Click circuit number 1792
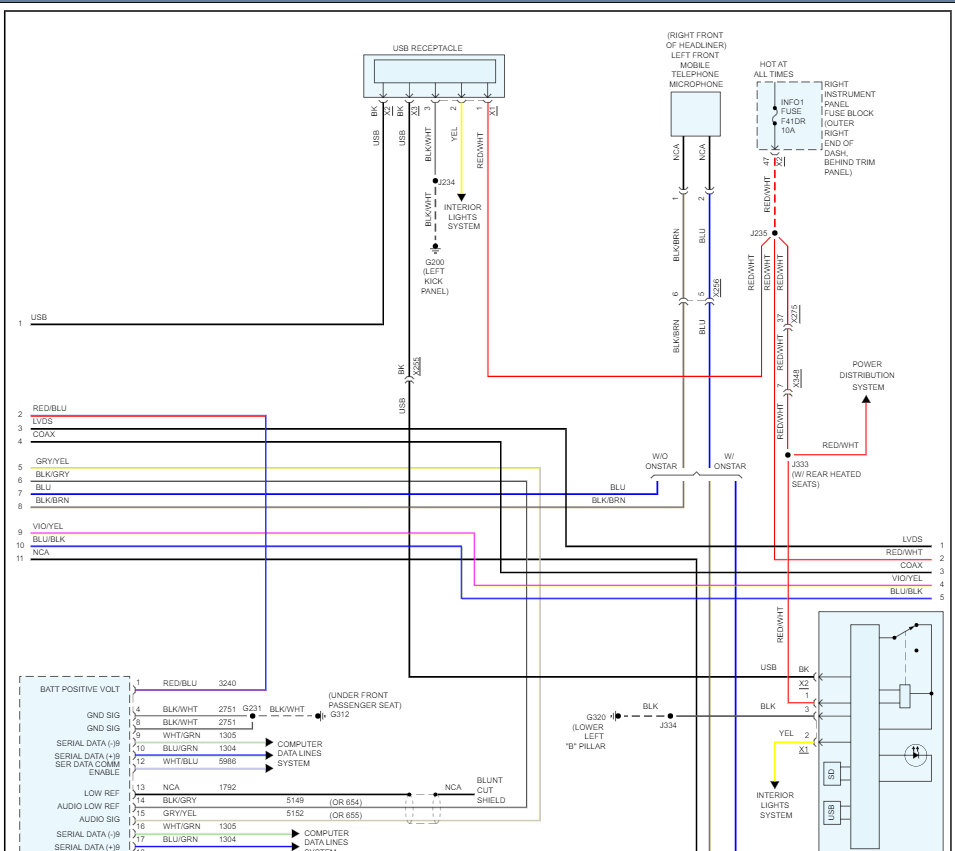This screenshot has height=851, width=955. (227, 787)
